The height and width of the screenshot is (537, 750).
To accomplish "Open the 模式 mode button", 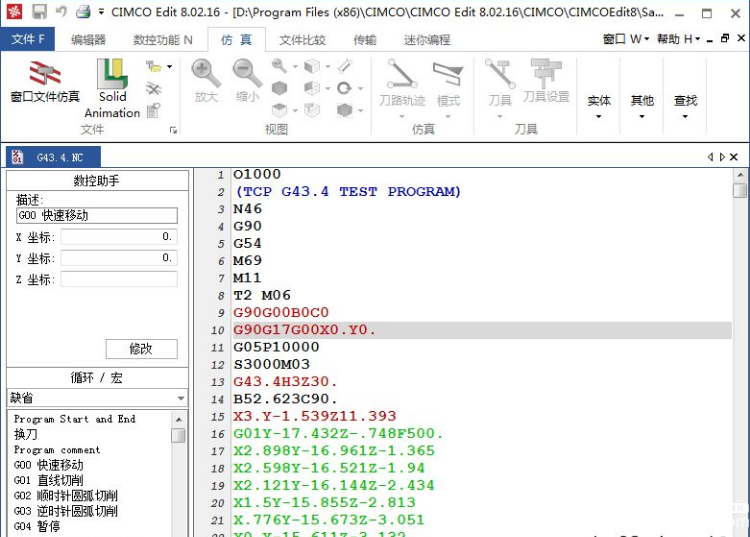I will 448,88.
